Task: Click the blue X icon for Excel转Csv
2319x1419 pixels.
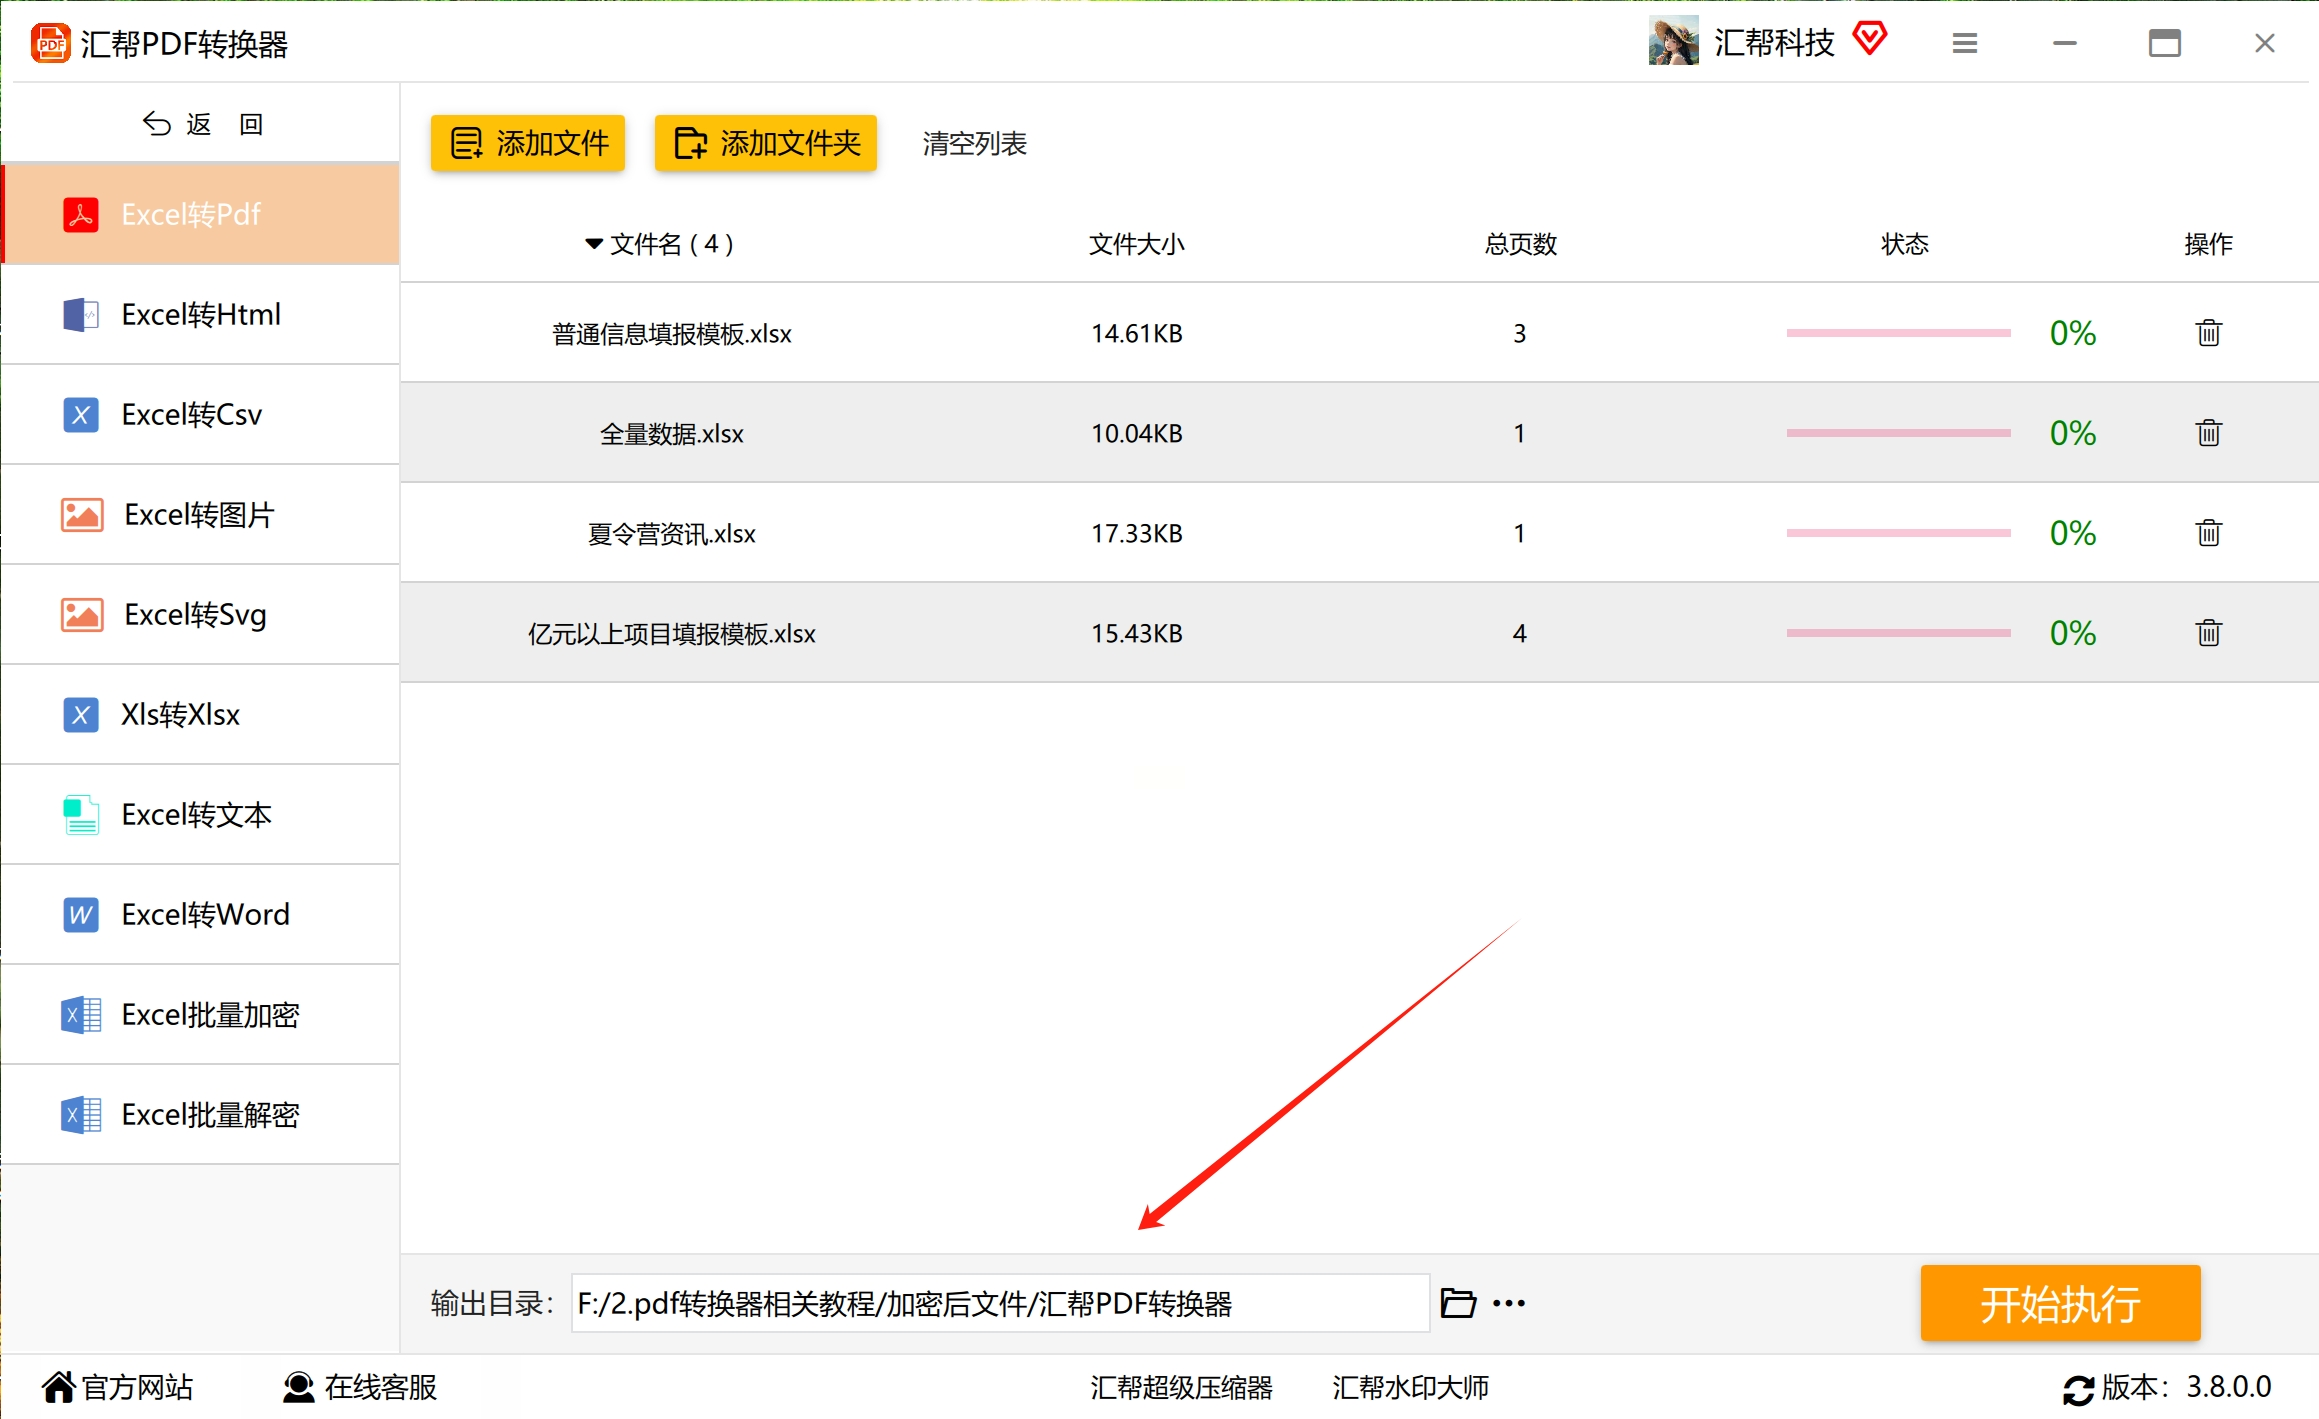Action: point(81,414)
